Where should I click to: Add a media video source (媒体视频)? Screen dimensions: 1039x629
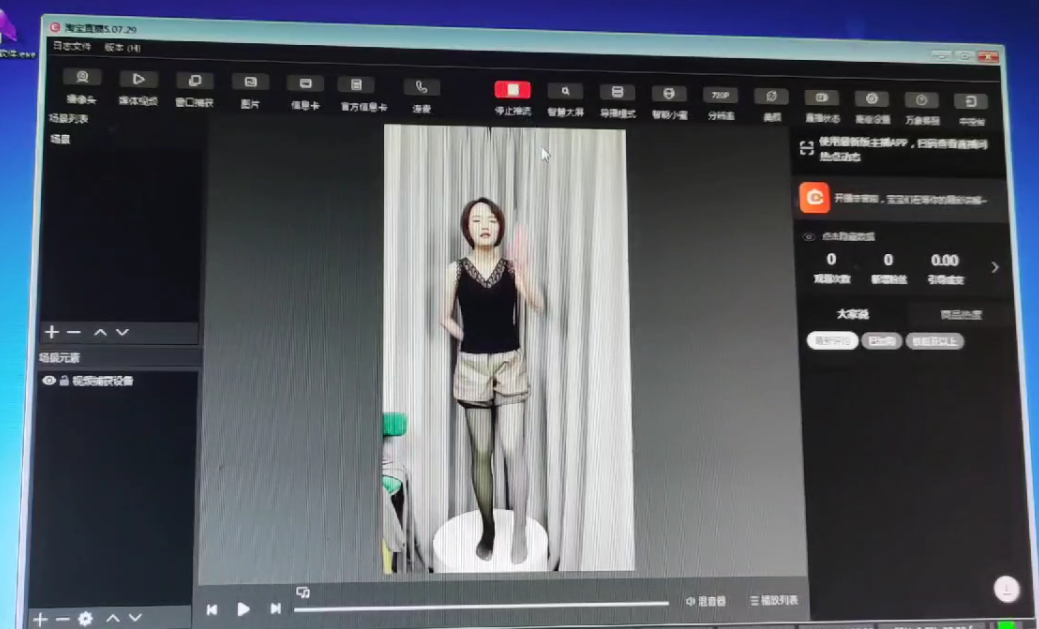click(138, 80)
